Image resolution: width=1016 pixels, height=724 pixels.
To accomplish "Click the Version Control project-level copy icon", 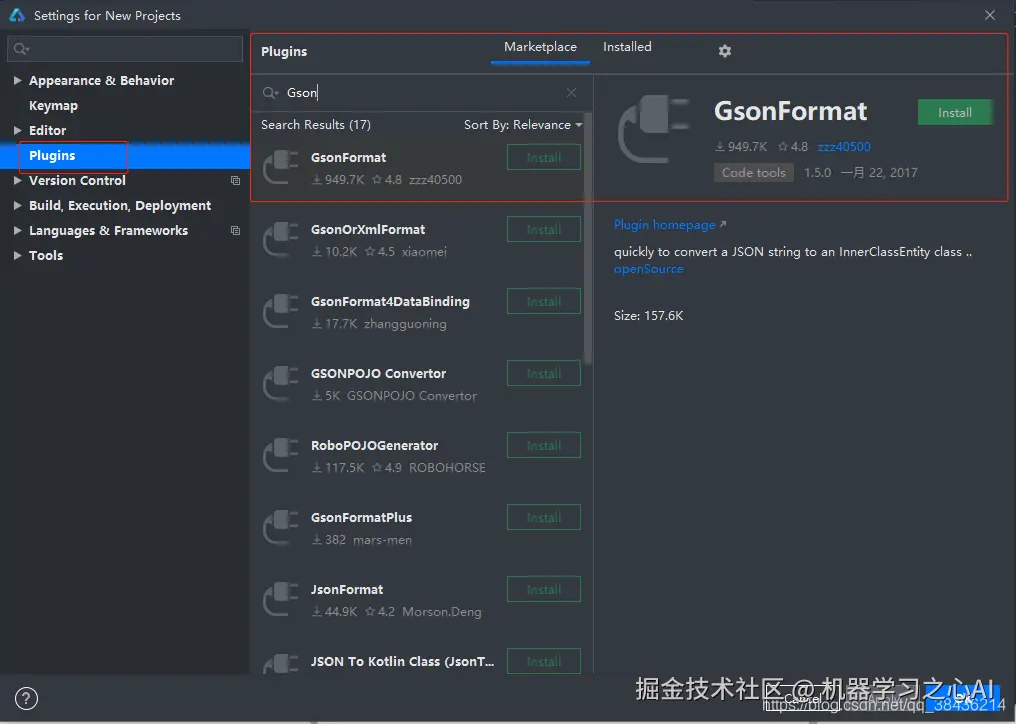I will [235, 180].
